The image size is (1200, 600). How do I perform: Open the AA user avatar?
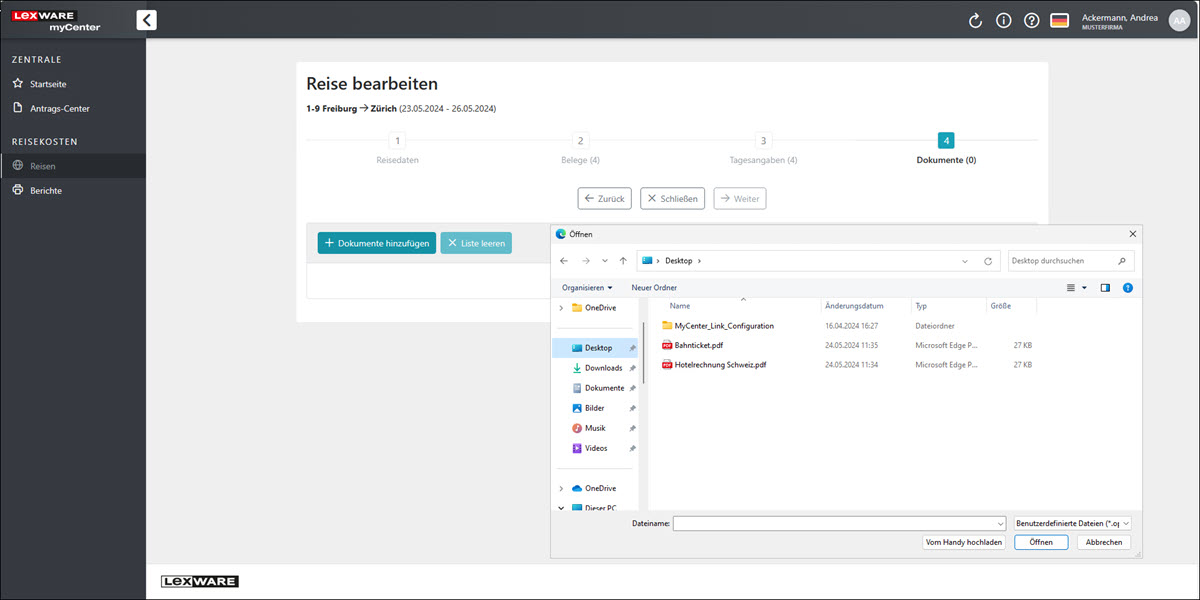[x=1179, y=21]
